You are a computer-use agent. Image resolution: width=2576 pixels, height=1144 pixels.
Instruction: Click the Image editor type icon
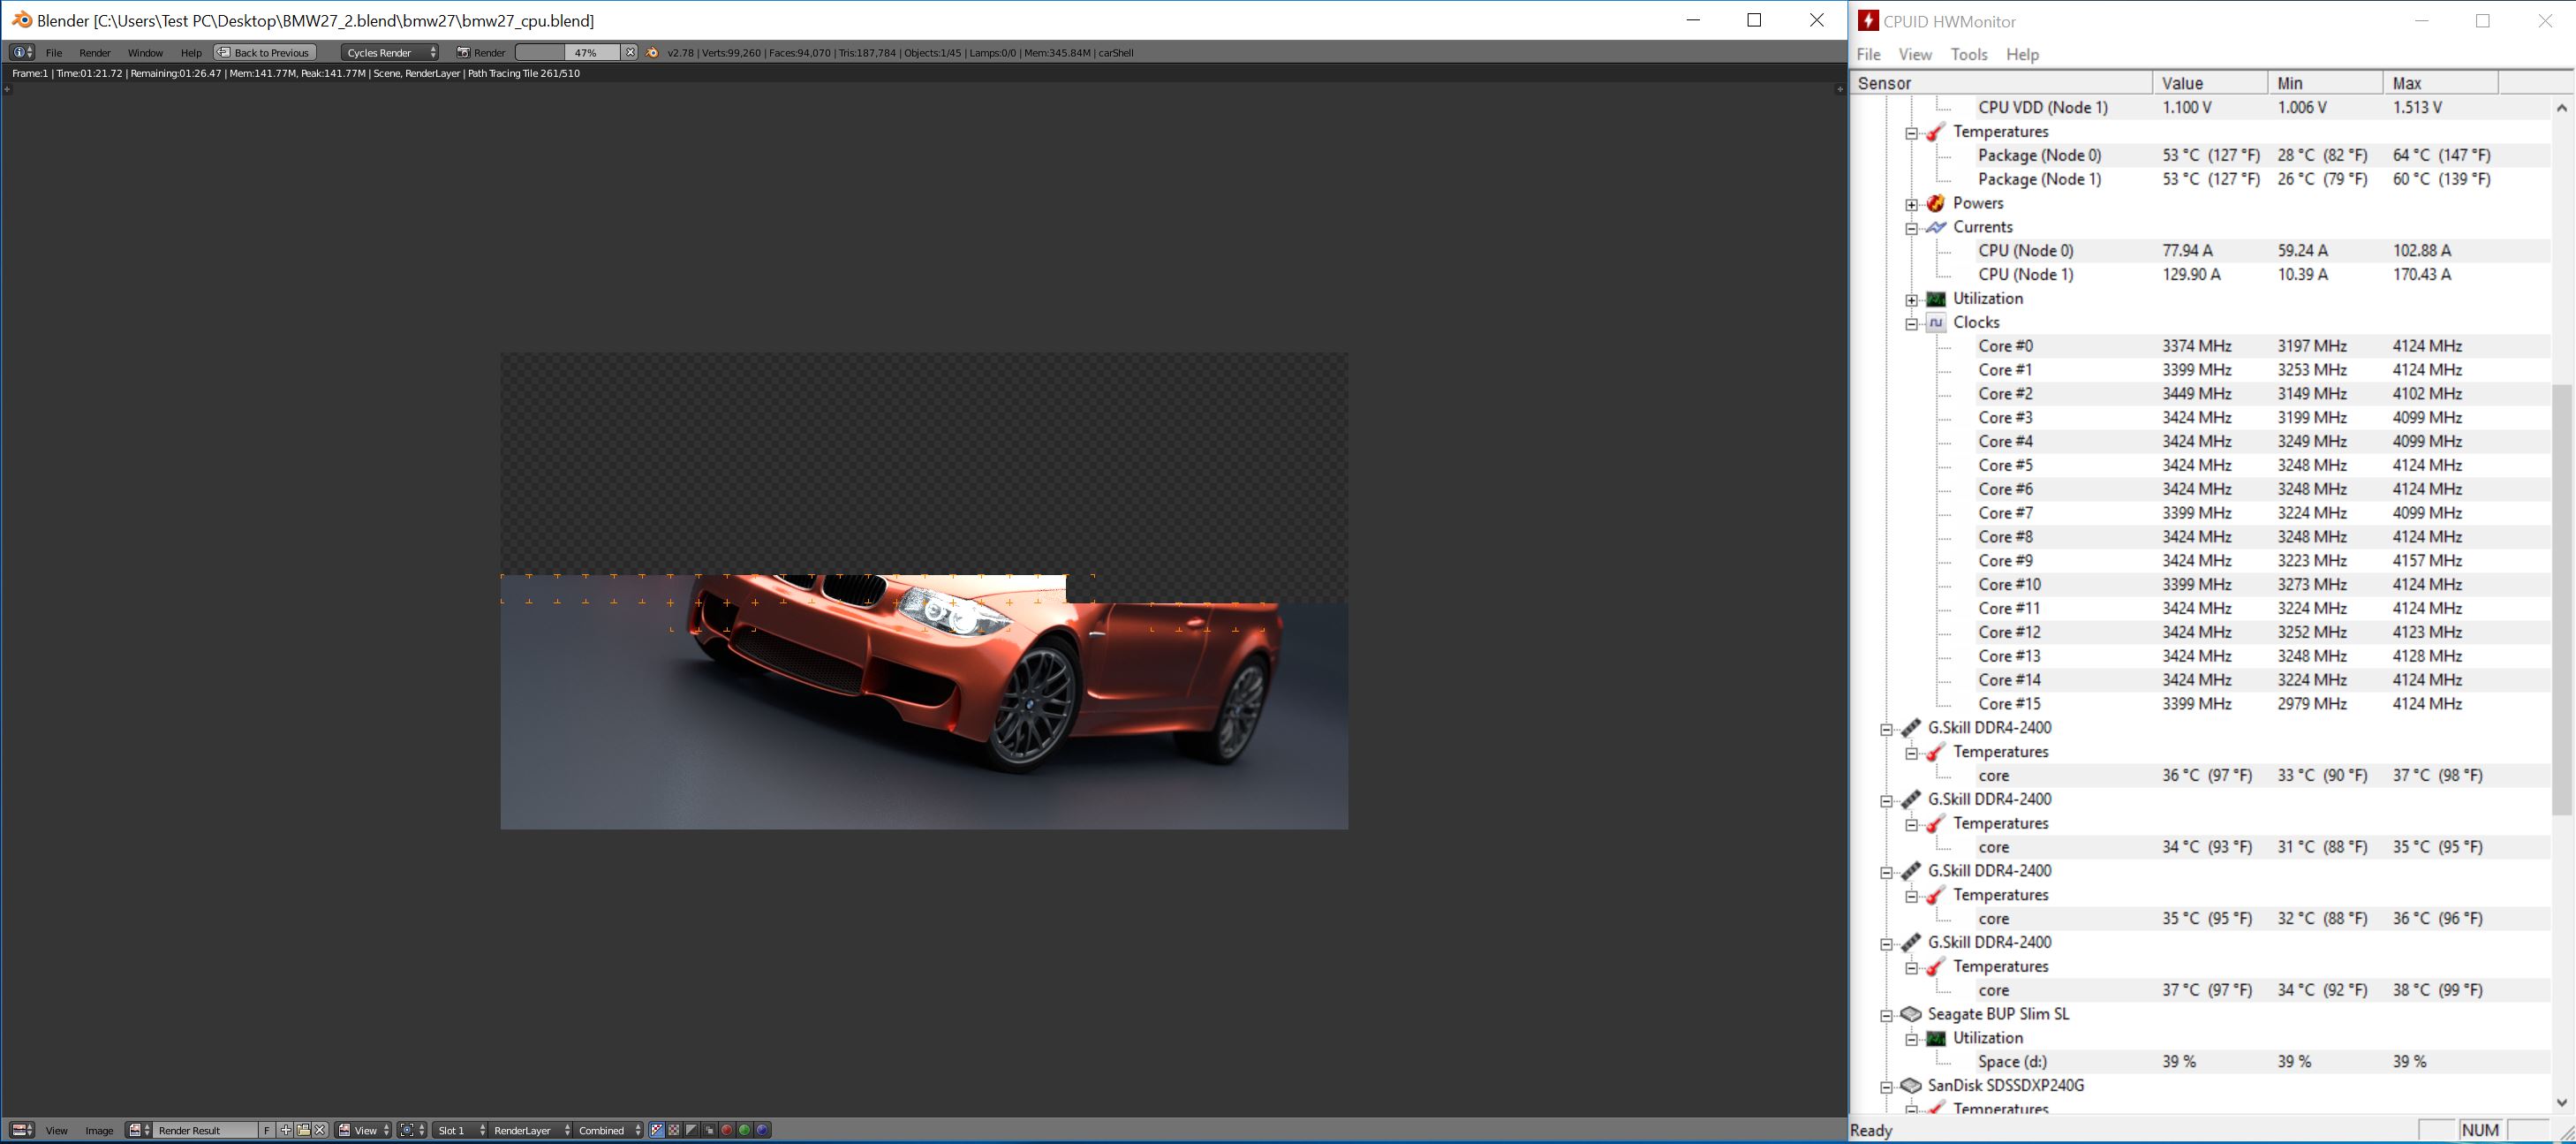coord(21,1130)
